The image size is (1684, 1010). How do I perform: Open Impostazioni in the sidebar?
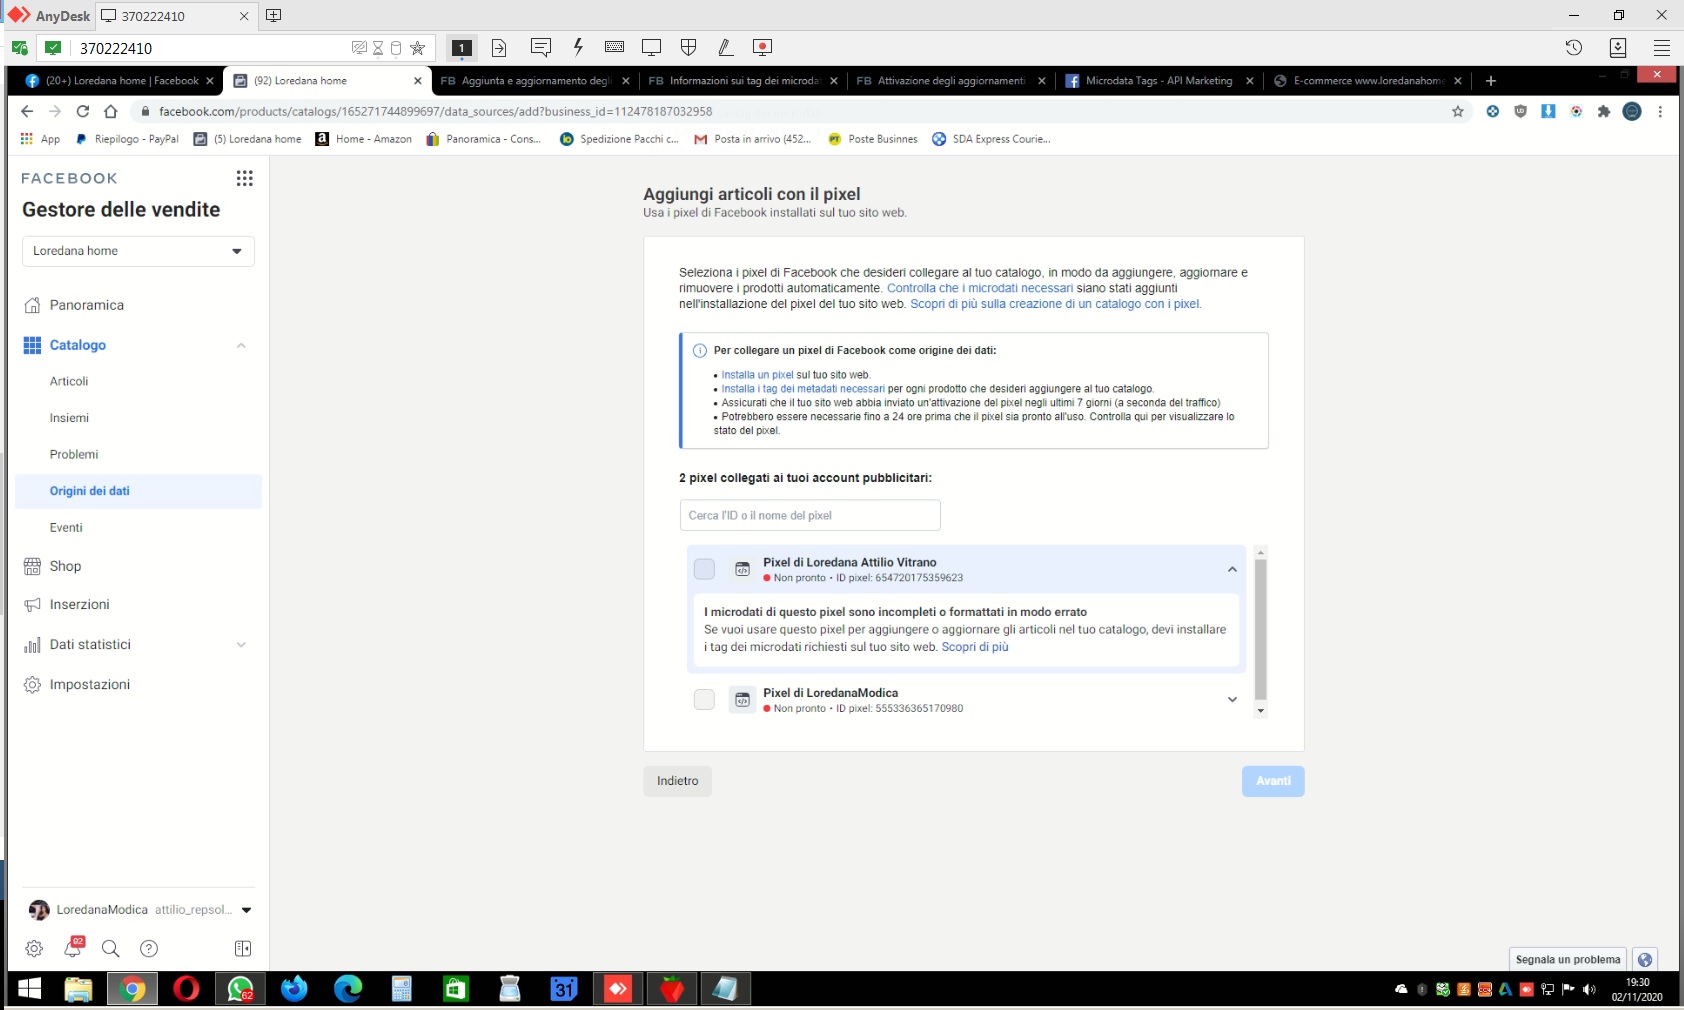coord(90,684)
